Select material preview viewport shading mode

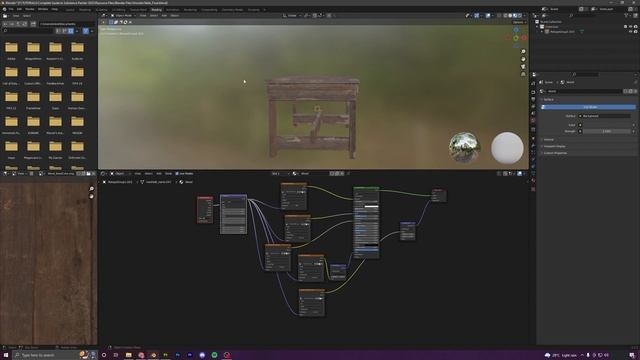point(515,16)
